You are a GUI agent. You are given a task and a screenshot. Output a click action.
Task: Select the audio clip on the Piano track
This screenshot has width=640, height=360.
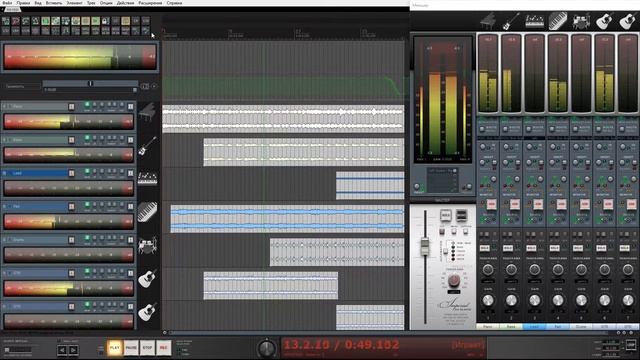[x=283, y=119]
